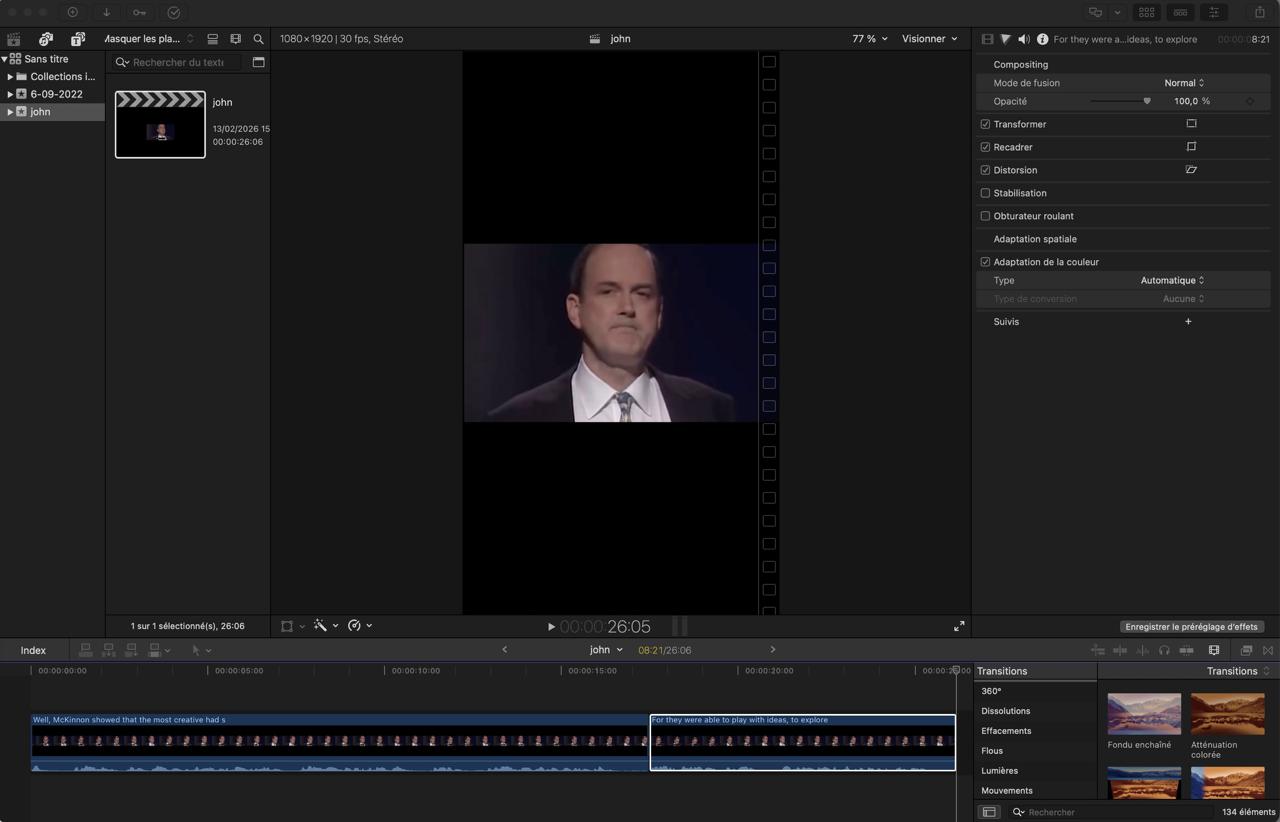Enable the Stabilisation checkbox

click(985, 193)
